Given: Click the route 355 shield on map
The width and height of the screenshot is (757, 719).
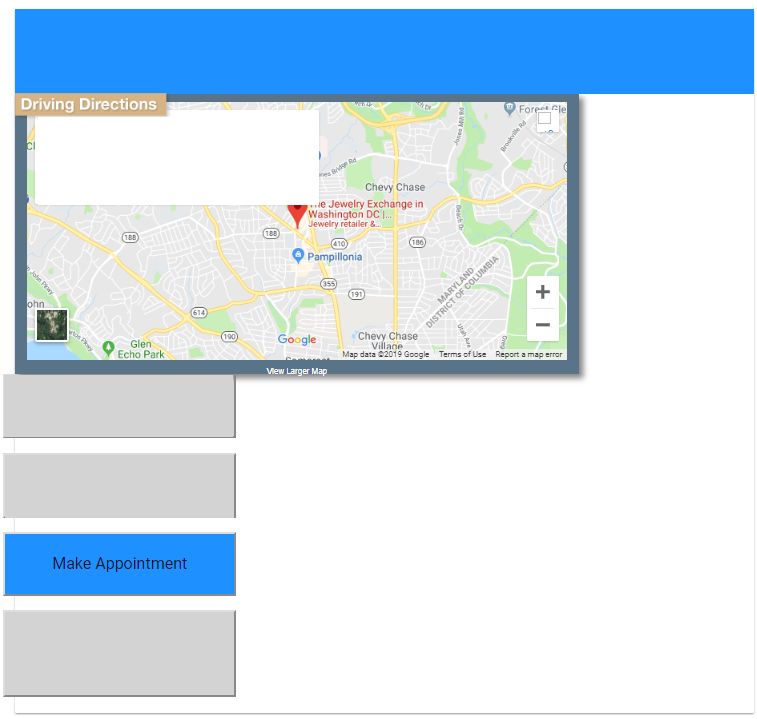Looking at the screenshot, I should click(328, 283).
